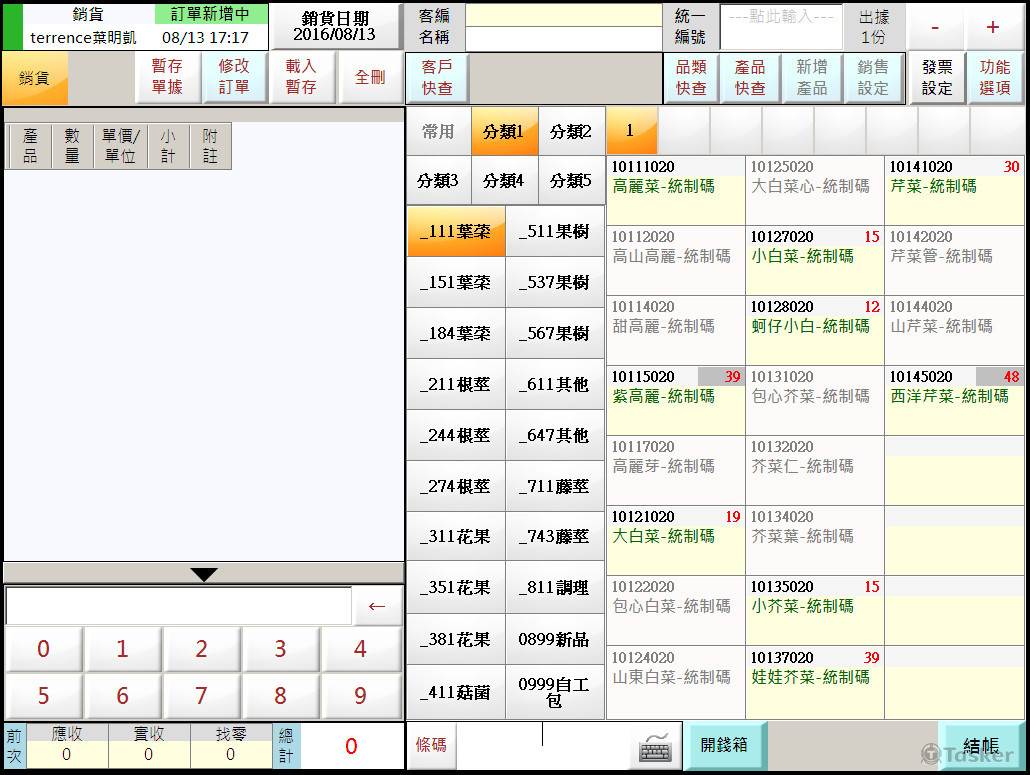Click 客戶快查 customer lookup

tap(437, 78)
